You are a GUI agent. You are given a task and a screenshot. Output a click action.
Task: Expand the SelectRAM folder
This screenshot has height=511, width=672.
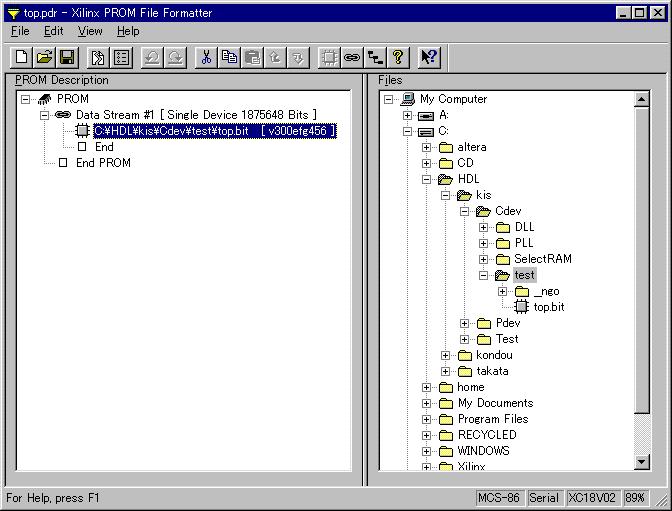click(483, 259)
